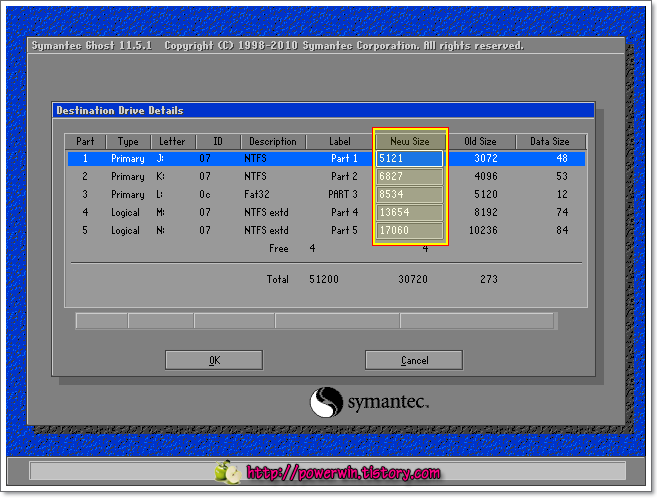Screen dimensions: 658x498
Task: Click old size value '8192'
Action: coord(486,212)
